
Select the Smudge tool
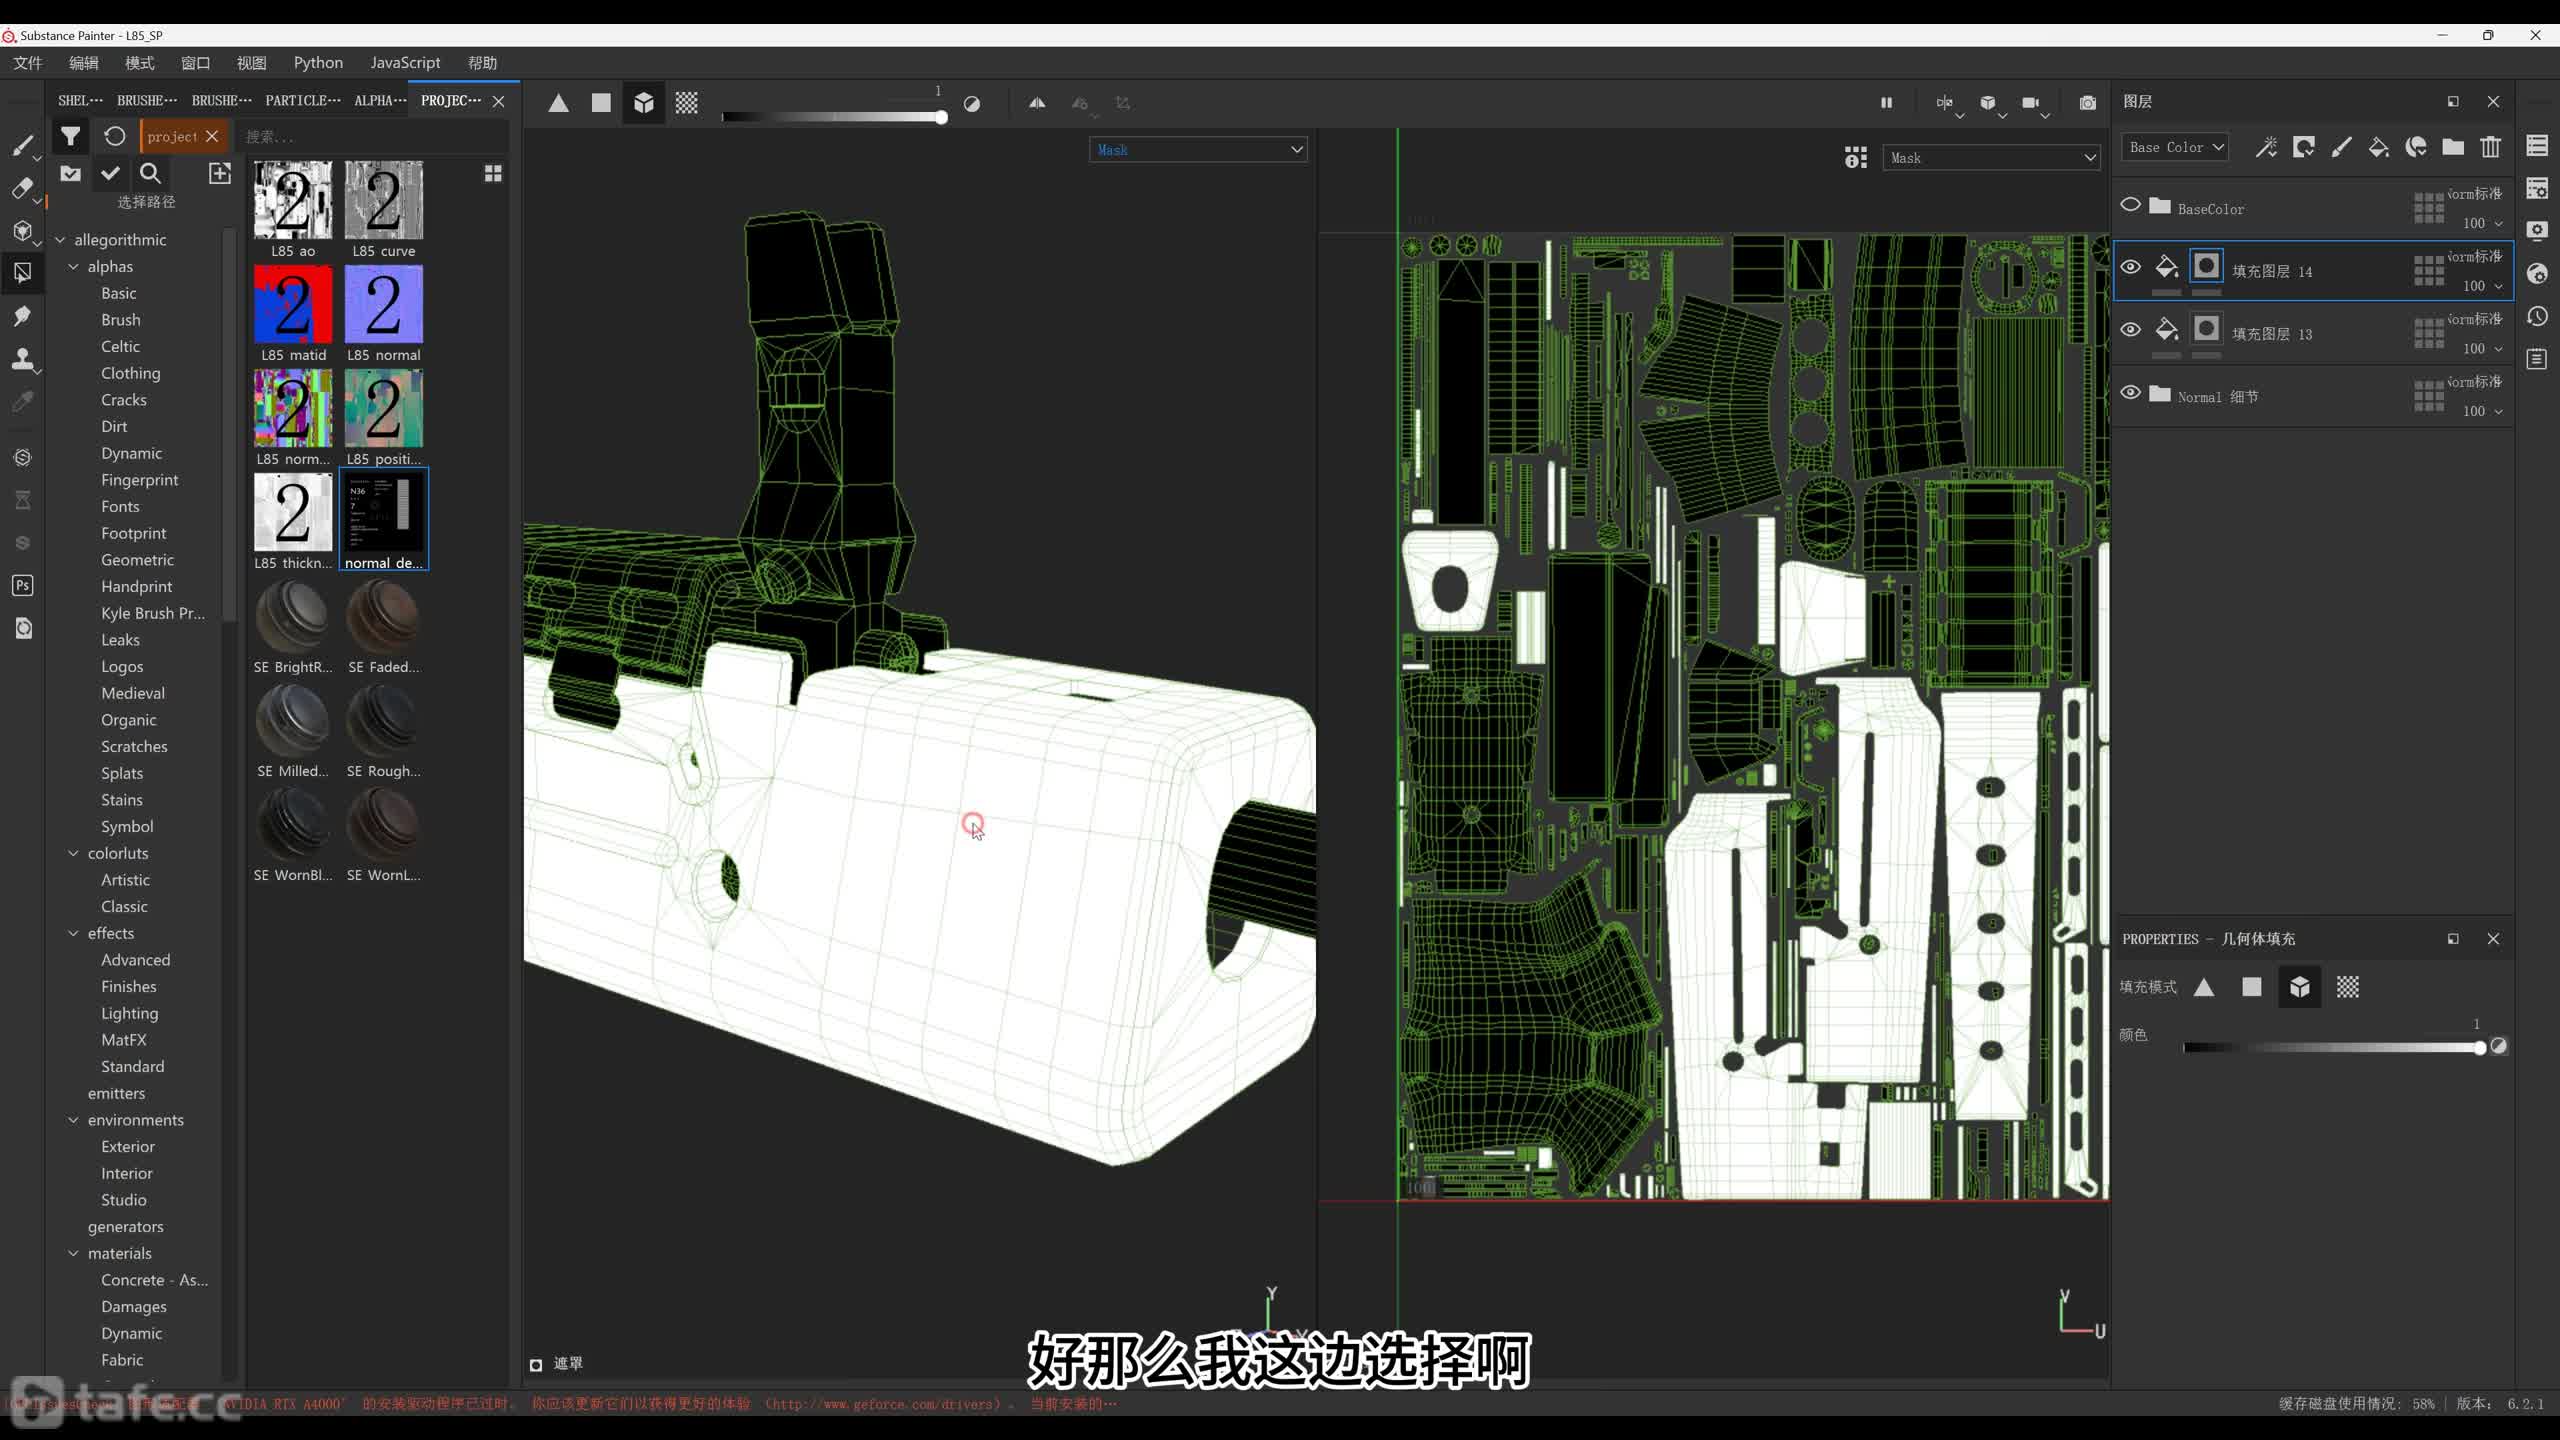22,316
